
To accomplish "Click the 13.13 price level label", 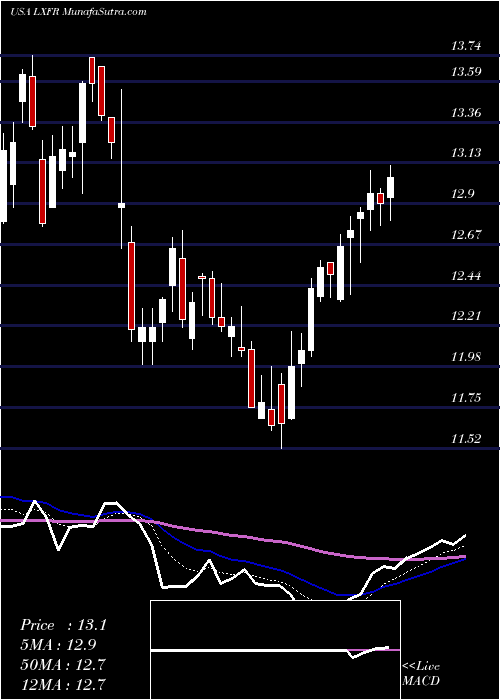I will [467, 153].
